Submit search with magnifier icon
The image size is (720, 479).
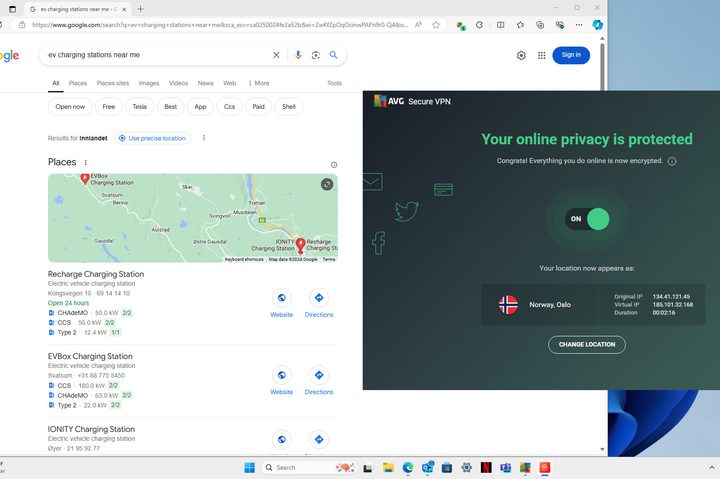334,55
